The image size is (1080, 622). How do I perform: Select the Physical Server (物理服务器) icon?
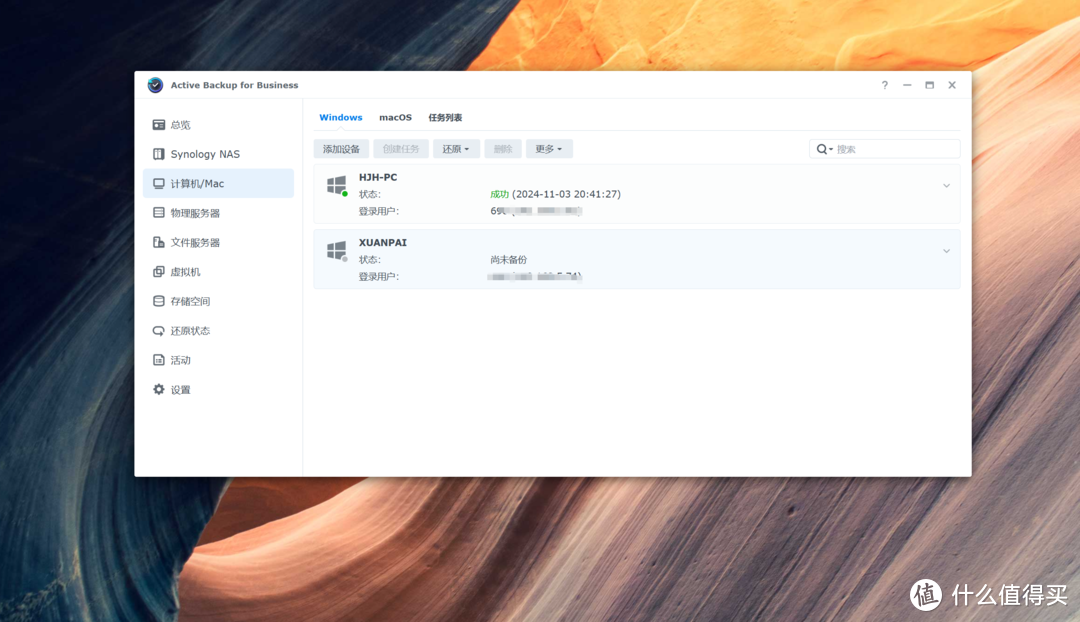coord(158,213)
